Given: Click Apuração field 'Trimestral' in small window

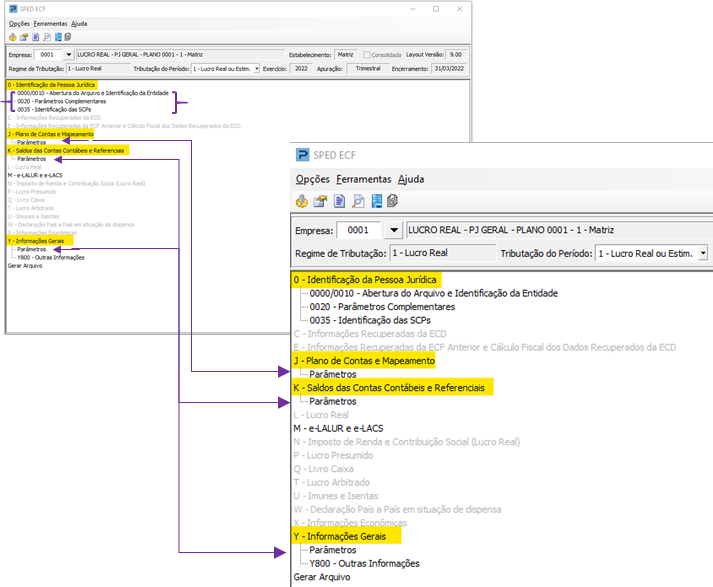Looking at the screenshot, I should click(368, 69).
